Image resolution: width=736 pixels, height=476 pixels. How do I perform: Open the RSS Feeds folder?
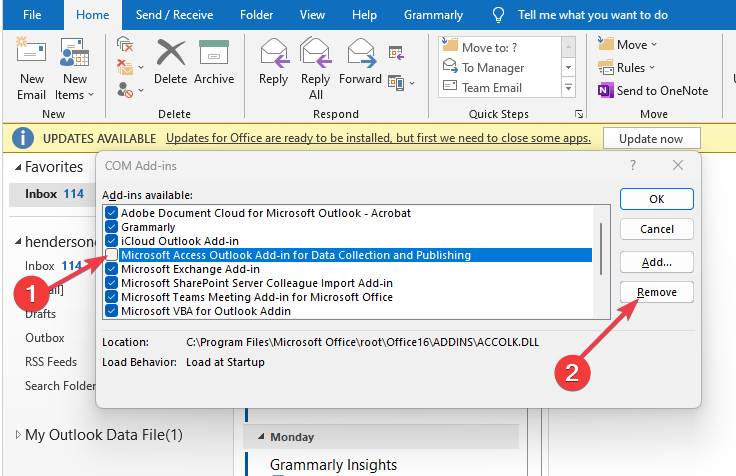tap(51, 362)
